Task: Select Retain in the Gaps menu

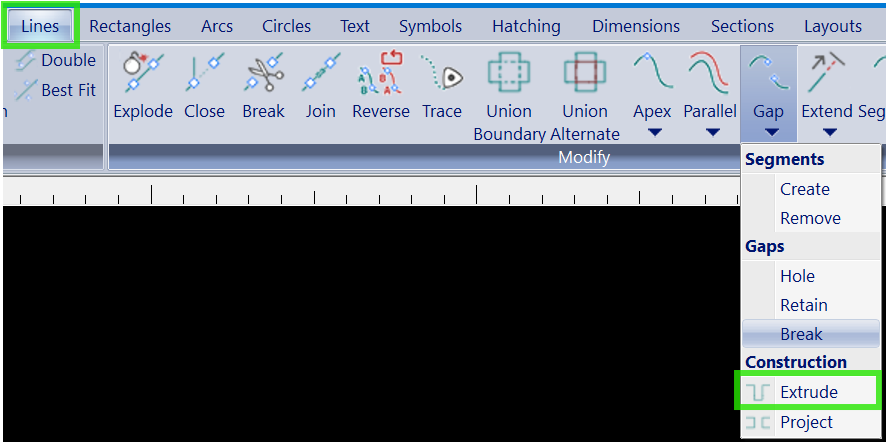Action: coord(810,305)
